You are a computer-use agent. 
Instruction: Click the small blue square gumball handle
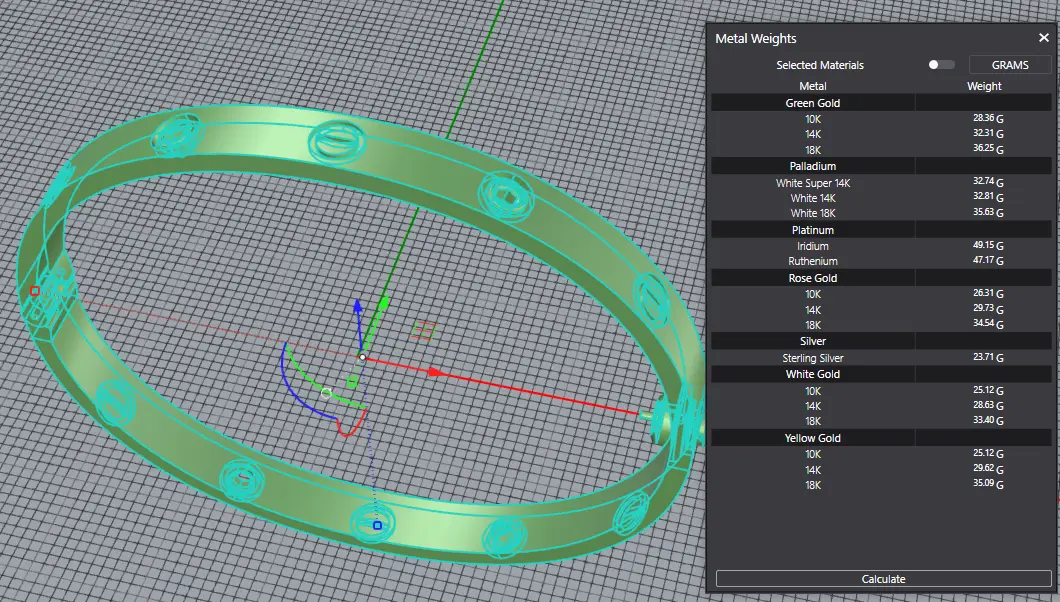(x=377, y=525)
